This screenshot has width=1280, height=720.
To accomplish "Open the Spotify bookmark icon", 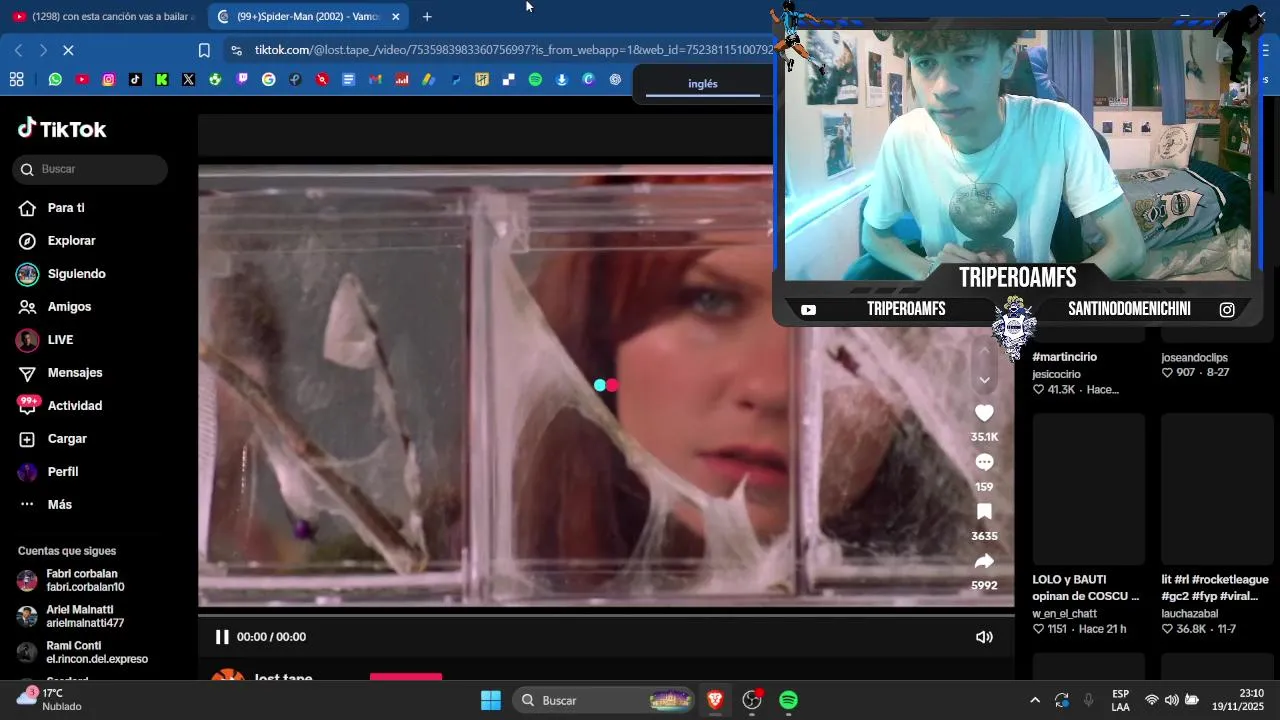I will 535,80.
